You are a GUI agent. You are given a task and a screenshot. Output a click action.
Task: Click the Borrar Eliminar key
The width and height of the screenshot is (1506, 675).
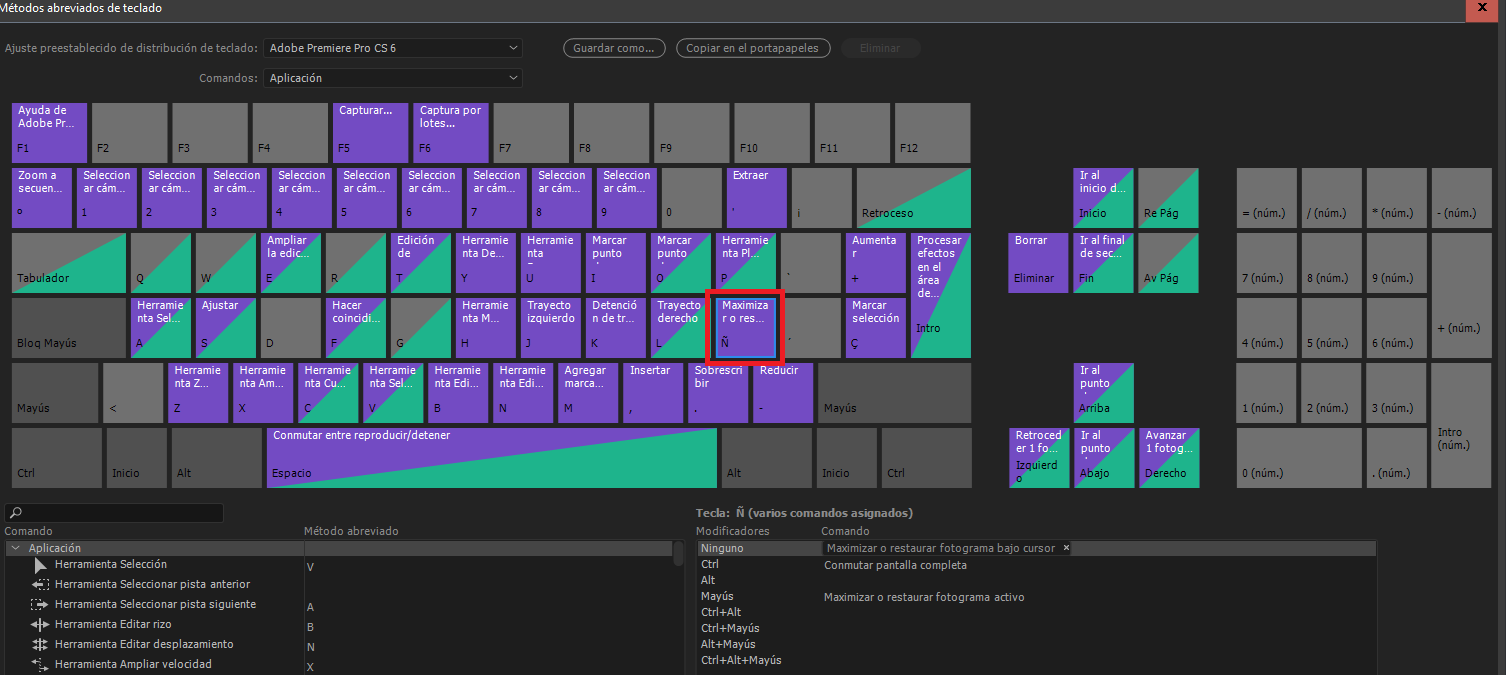1038,262
